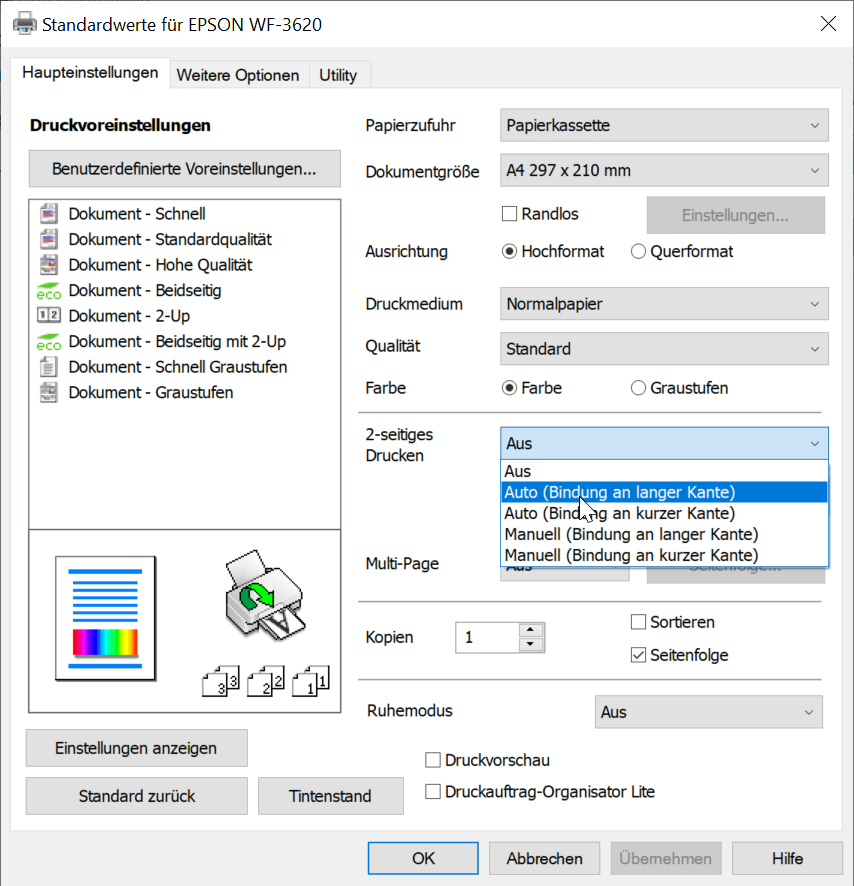Choose the 2-Up preset icon
The height and width of the screenshot is (886, 854).
[x=49, y=316]
